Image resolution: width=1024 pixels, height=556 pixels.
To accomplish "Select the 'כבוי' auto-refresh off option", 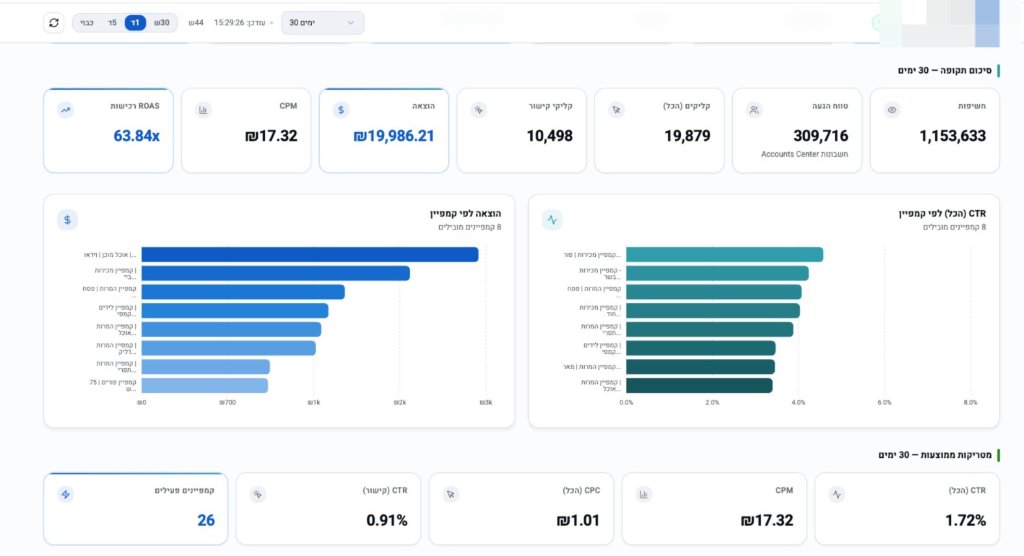I will 87,23.
